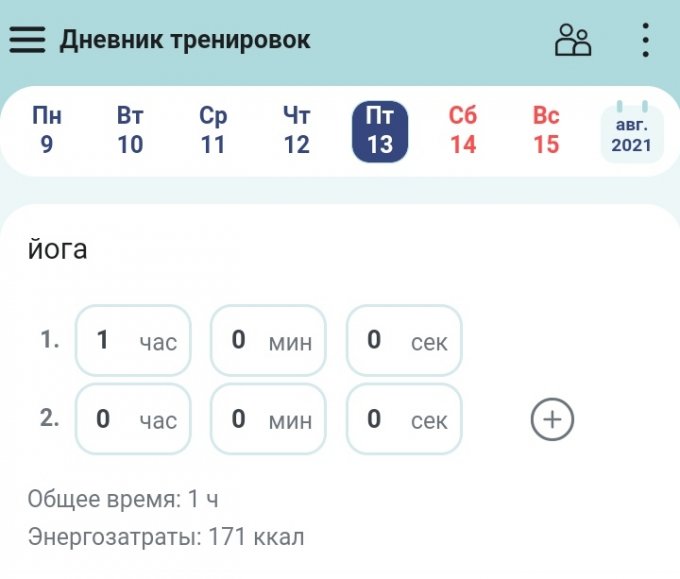Add another time entry with plus icon
Screen dimensions: 680x579
tap(552, 419)
